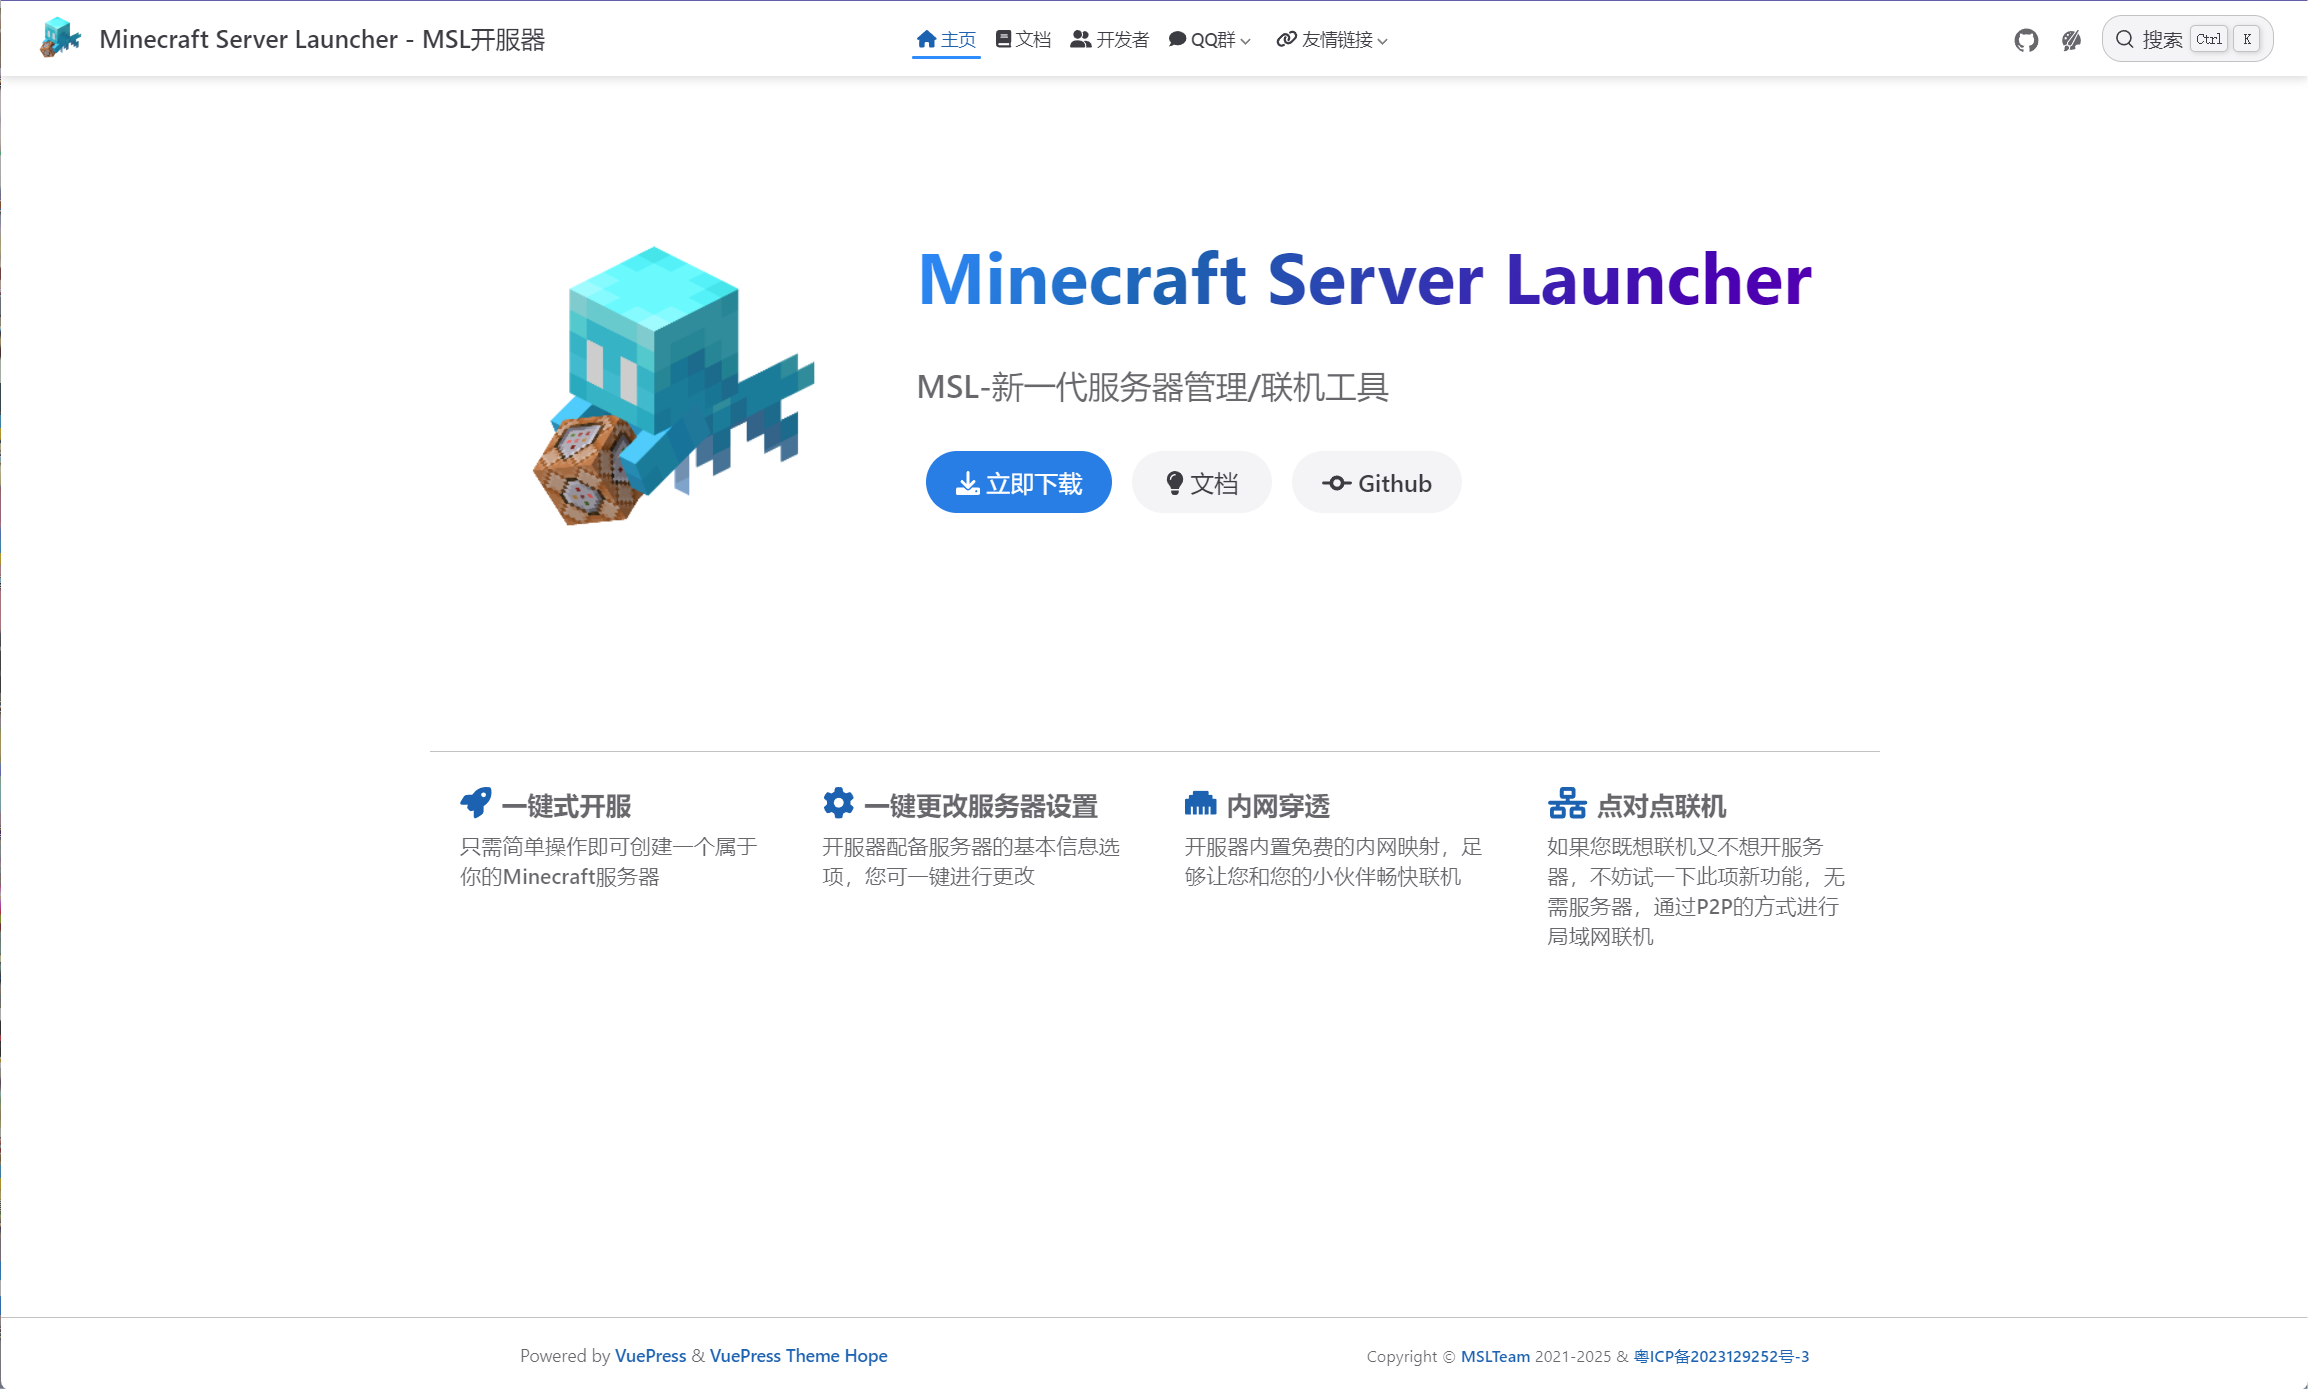Expand the 友情链接 dropdown menu
The height and width of the screenshot is (1389, 2308).
(1332, 40)
